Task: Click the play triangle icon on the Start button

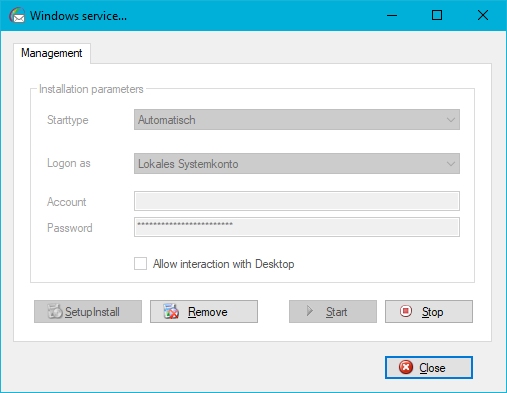Action: [x=310, y=311]
